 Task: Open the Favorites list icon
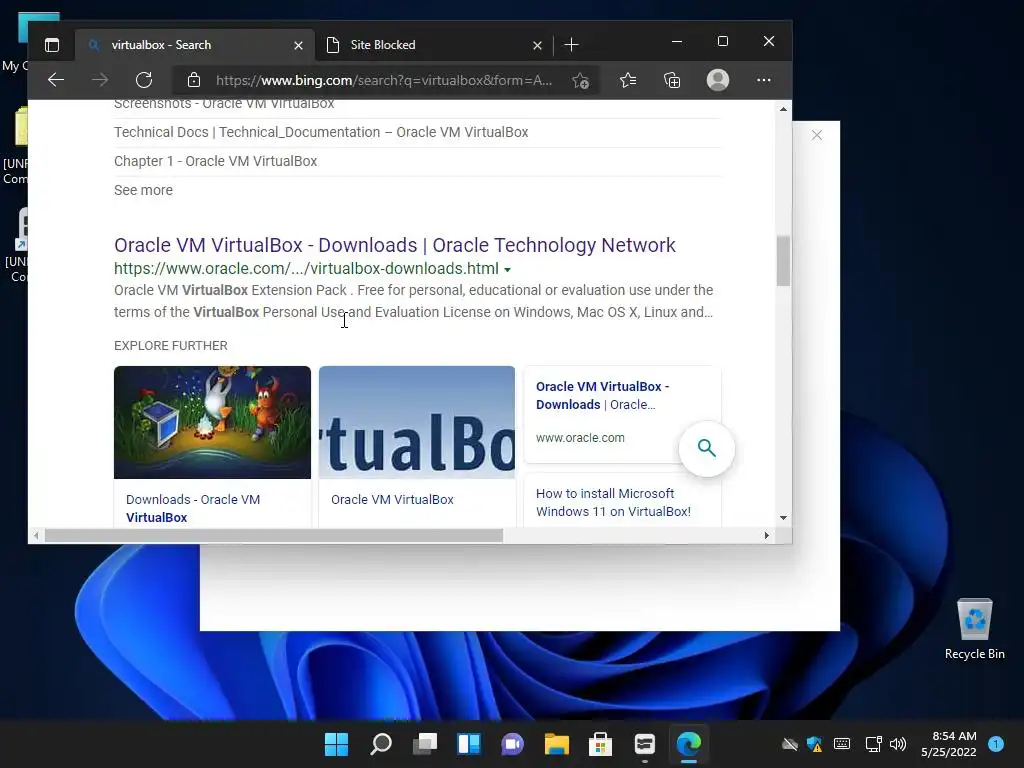tap(628, 80)
